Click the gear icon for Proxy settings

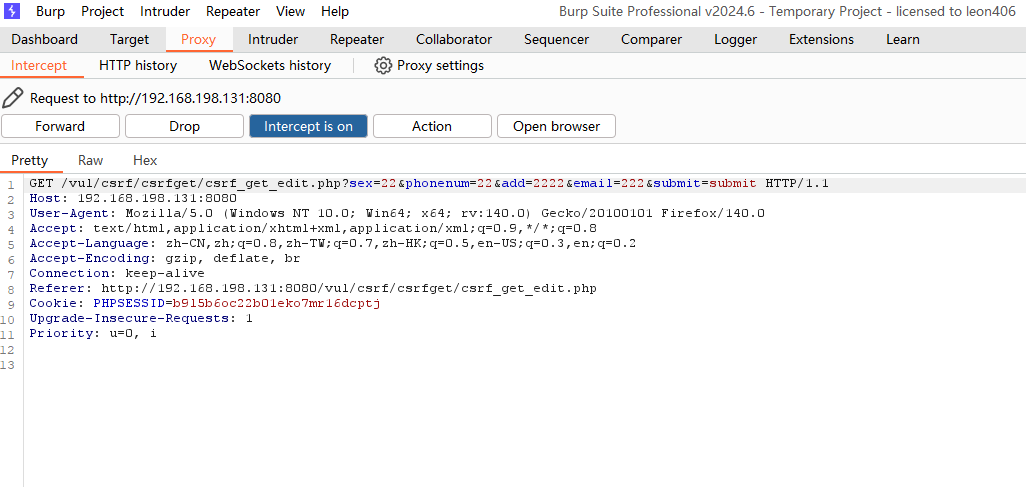pos(383,65)
